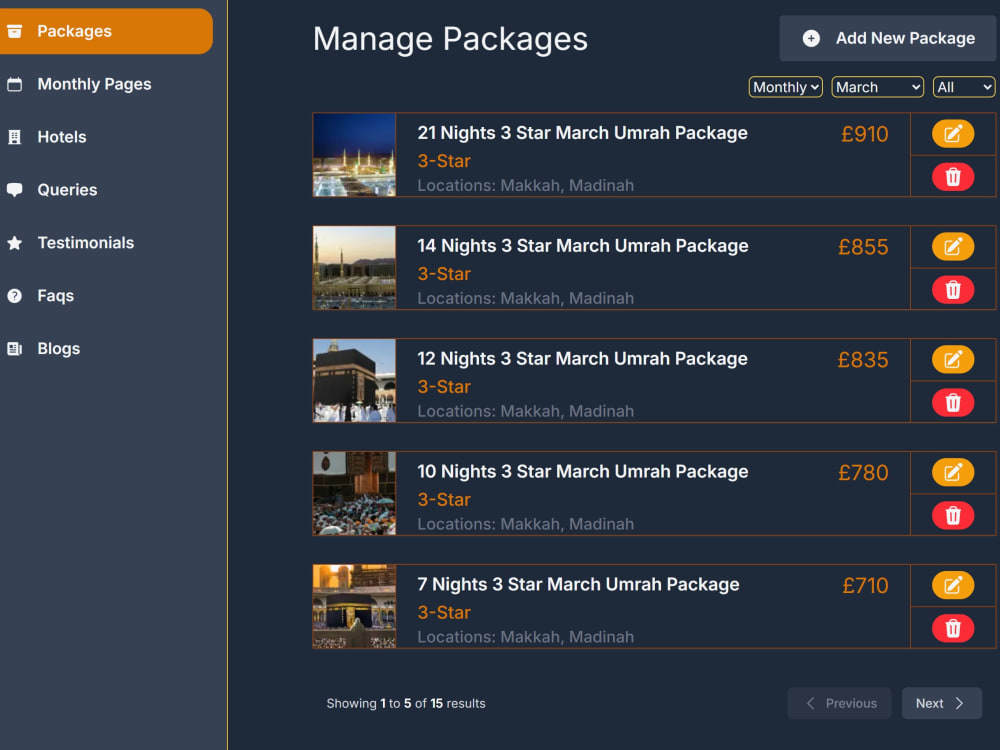Click the Add New Package button
1000x750 pixels.
pyautogui.click(x=887, y=38)
